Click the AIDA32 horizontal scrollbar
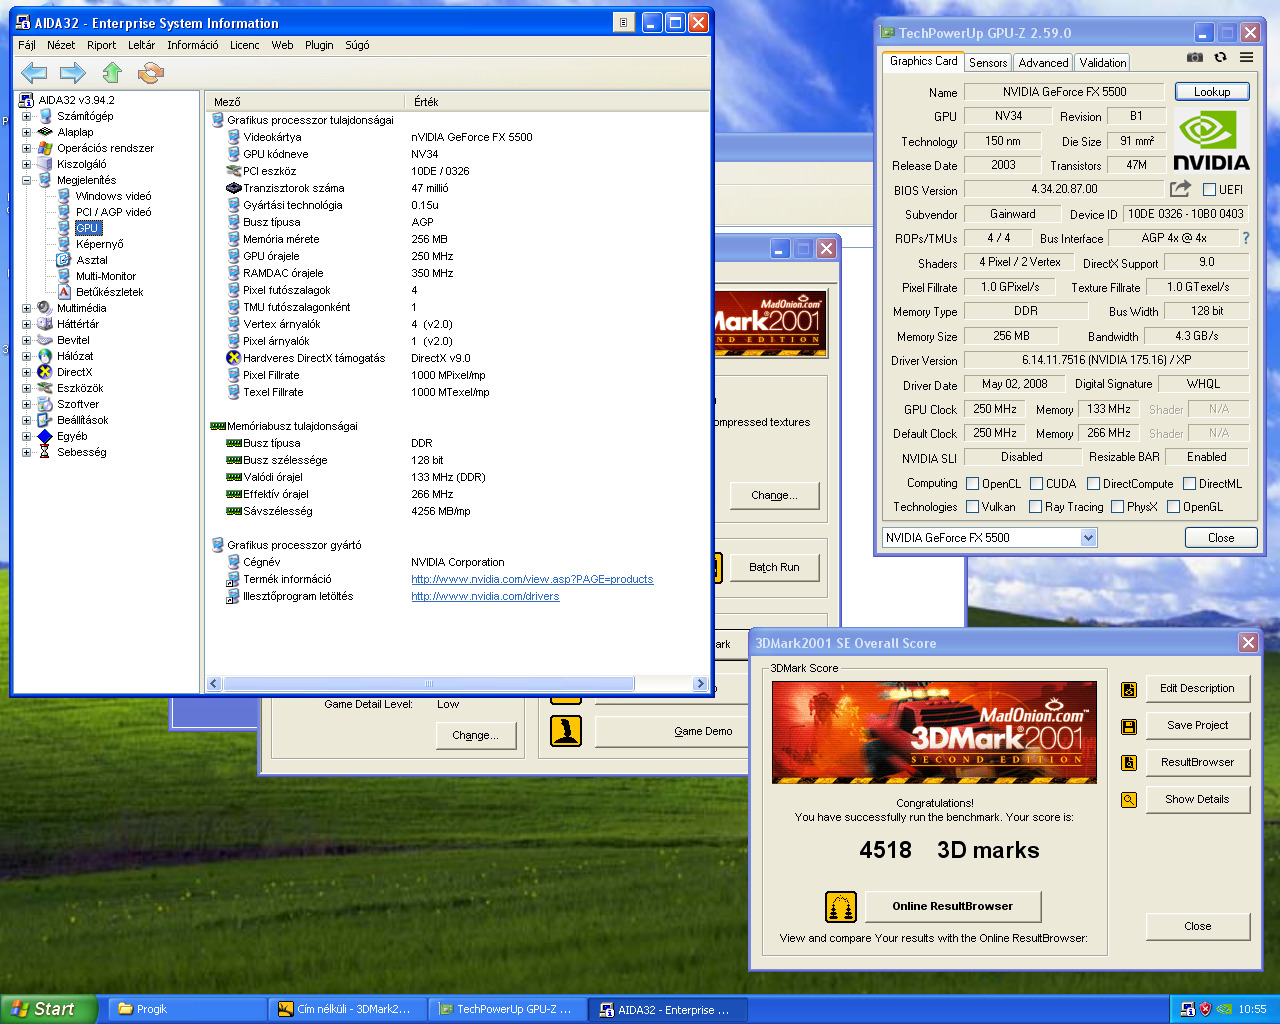Screen dimensions: 1280x1024 [x=430, y=684]
